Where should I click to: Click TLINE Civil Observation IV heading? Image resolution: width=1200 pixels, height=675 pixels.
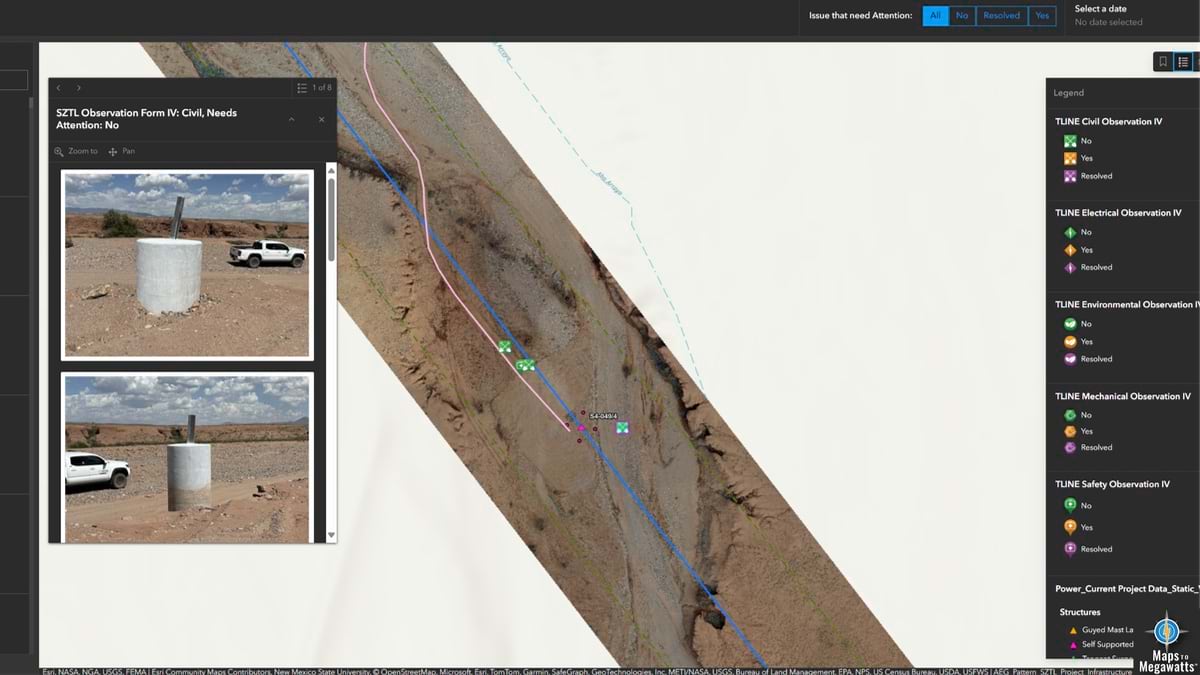pos(1108,122)
